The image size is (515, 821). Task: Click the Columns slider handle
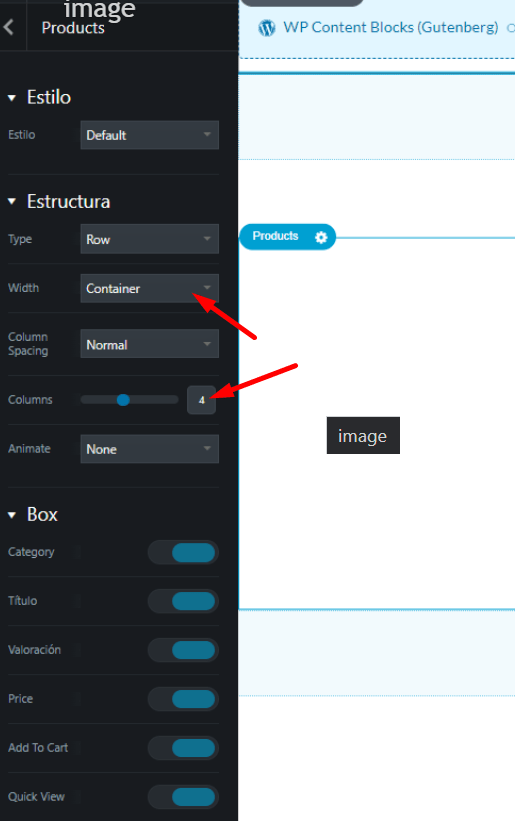(123, 400)
